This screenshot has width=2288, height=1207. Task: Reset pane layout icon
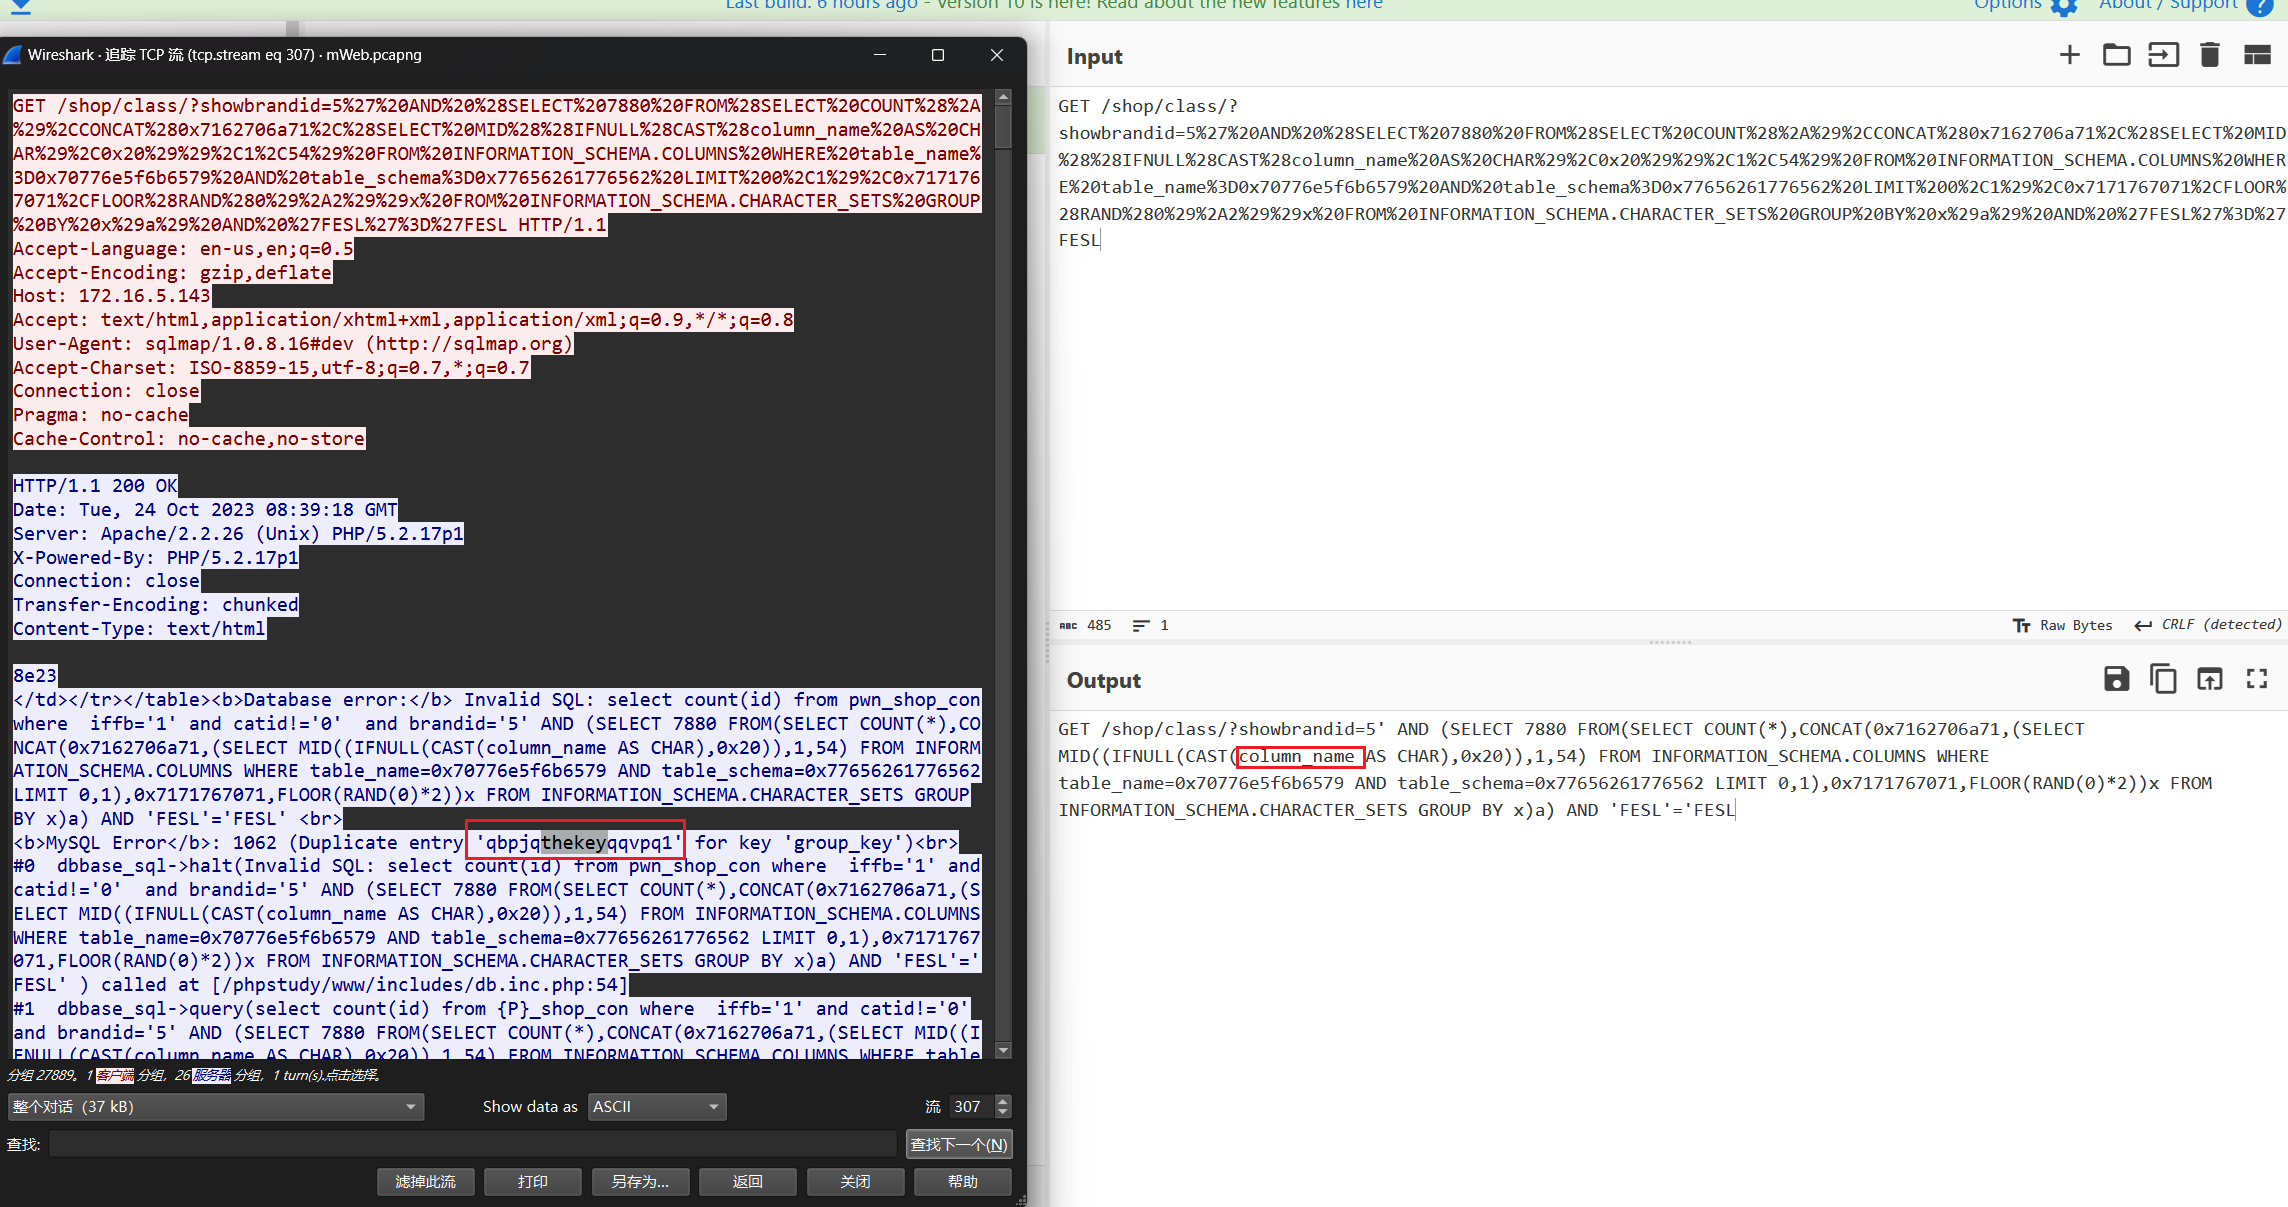(2257, 56)
